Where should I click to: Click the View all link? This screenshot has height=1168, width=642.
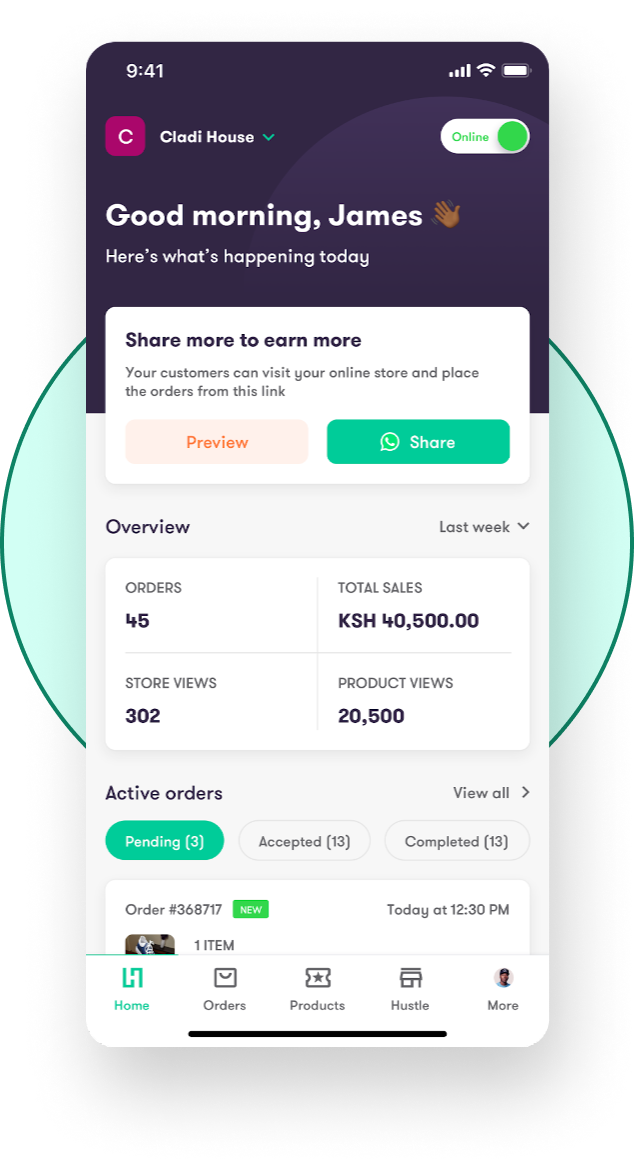tap(481, 793)
